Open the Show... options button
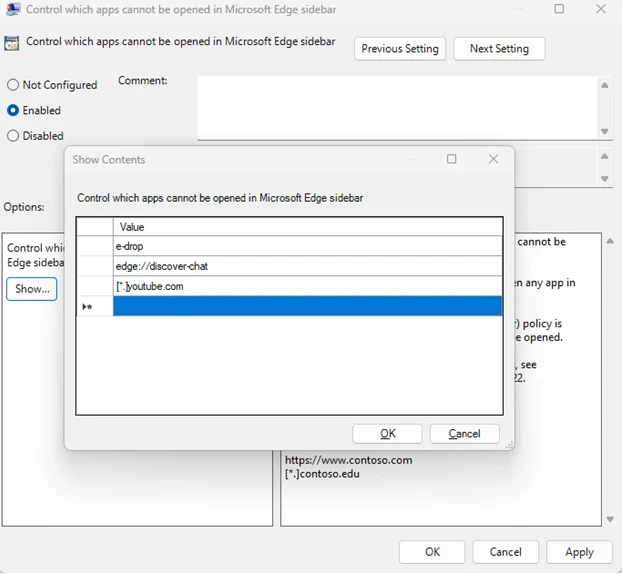The height and width of the screenshot is (575, 622). click(32, 289)
